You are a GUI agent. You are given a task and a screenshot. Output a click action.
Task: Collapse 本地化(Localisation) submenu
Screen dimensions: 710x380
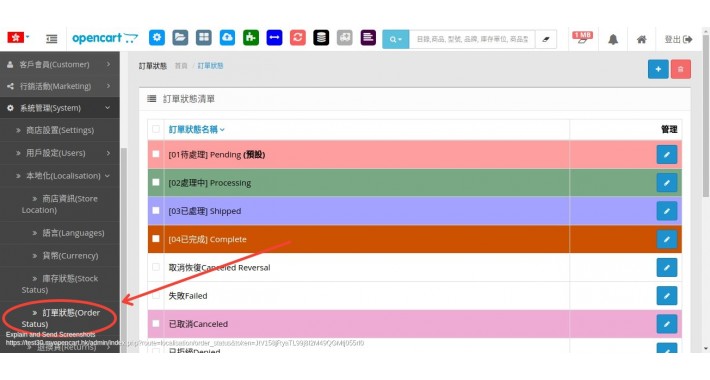pyautogui.click(x=60, y=176)
